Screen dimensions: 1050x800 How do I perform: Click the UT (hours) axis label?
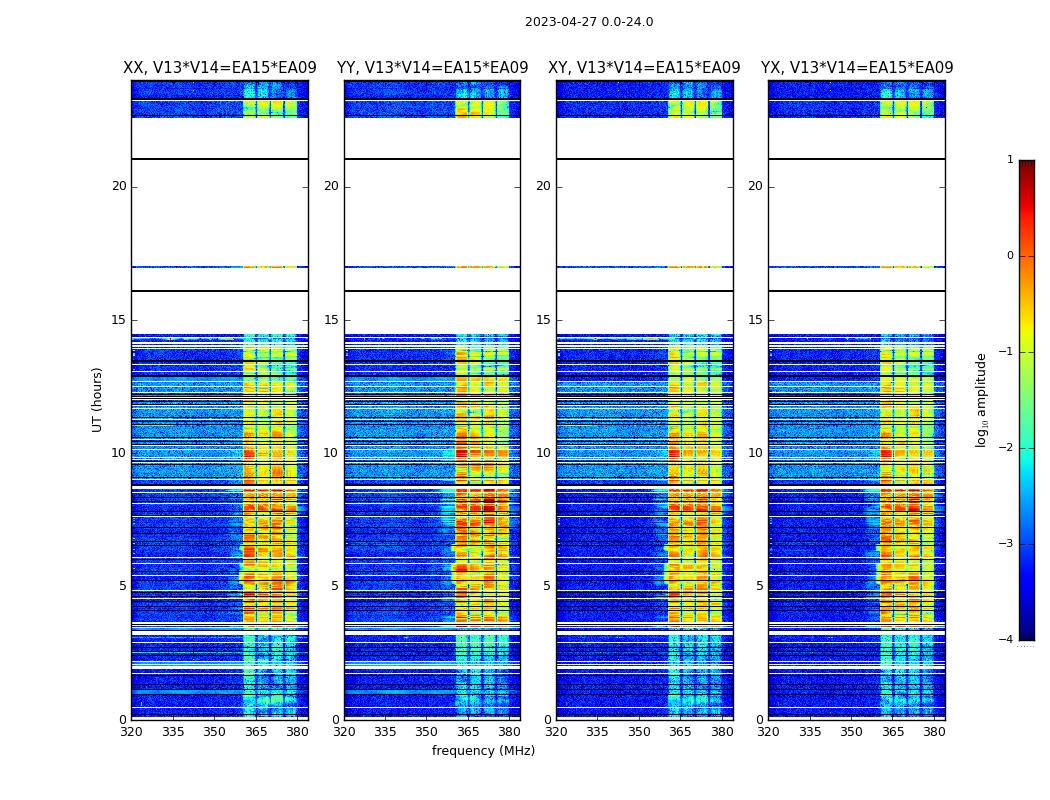coord(98,399)
